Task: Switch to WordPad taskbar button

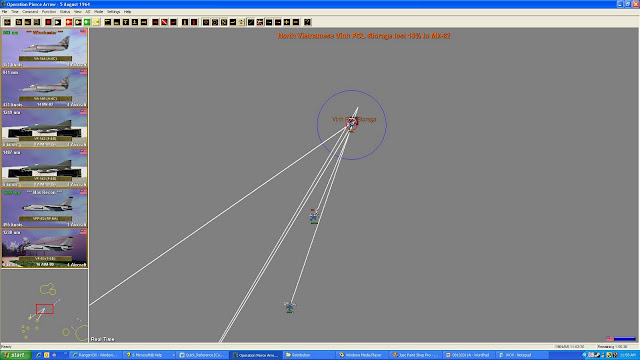Action: pyautogui.click(x=468, y=355)
